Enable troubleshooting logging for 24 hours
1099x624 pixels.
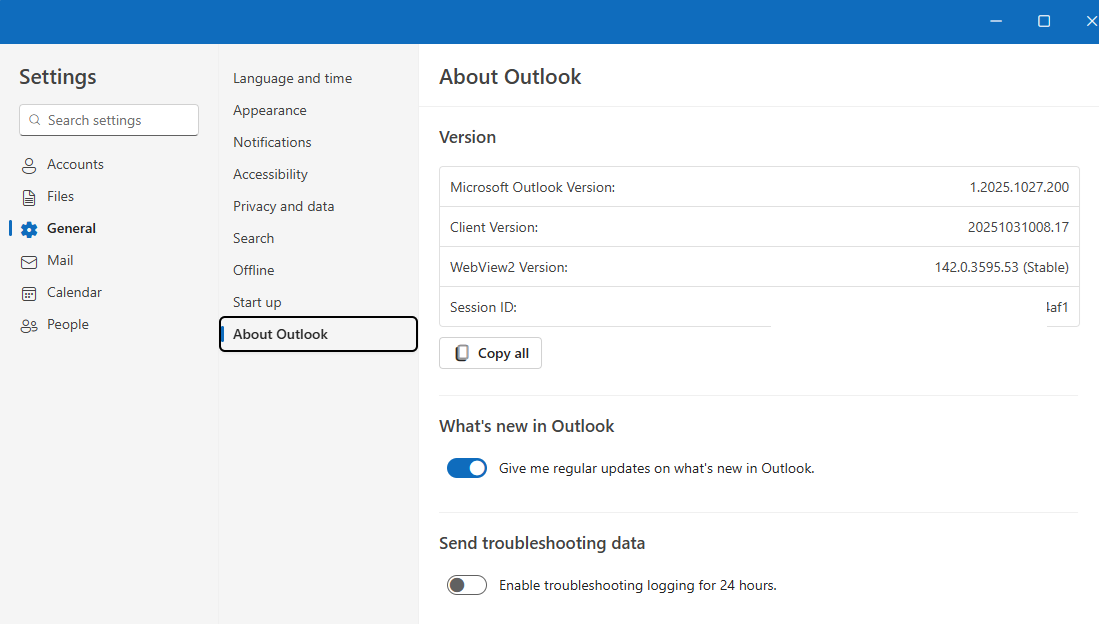[467, 585]
